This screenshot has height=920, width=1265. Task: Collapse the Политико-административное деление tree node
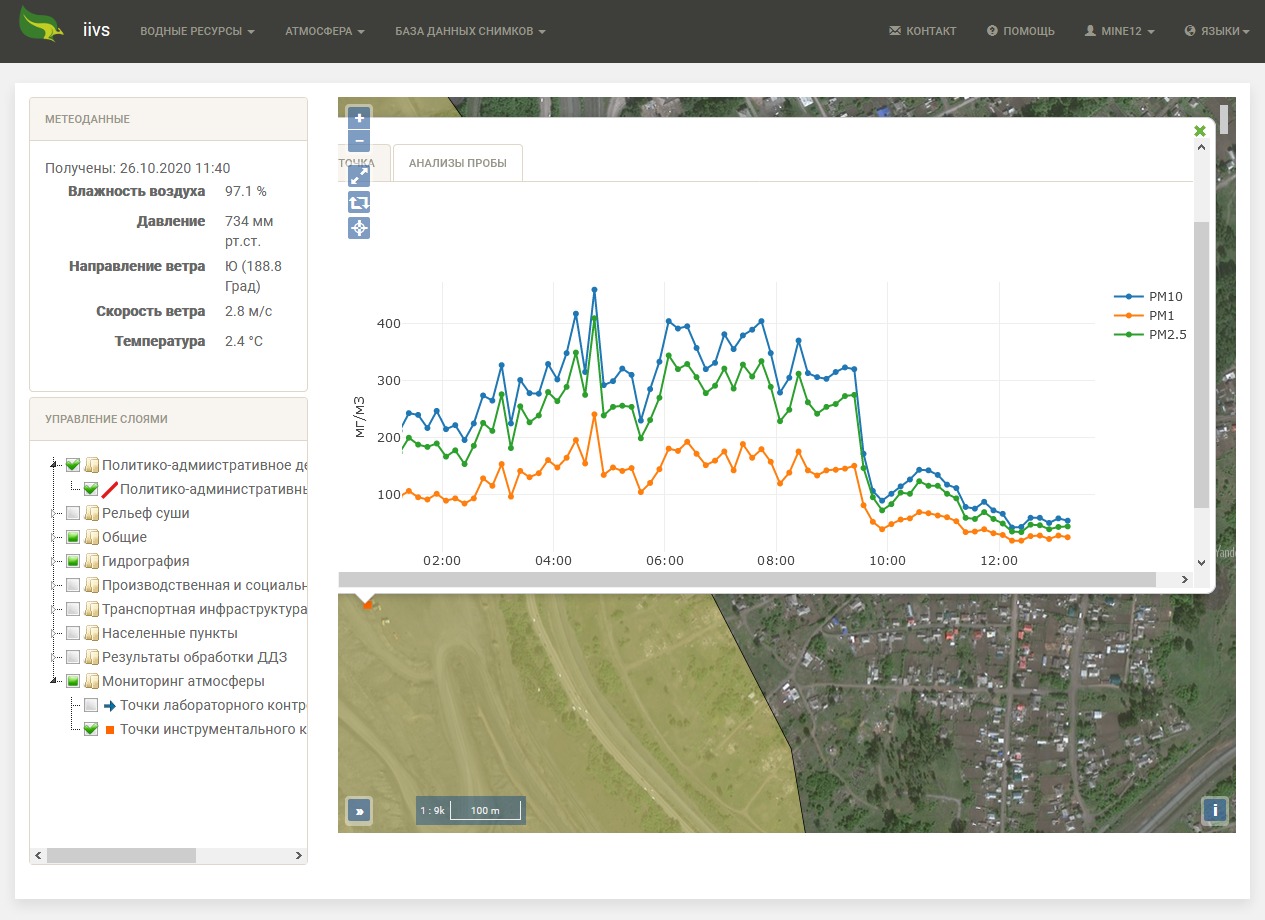tap(54, 465)
